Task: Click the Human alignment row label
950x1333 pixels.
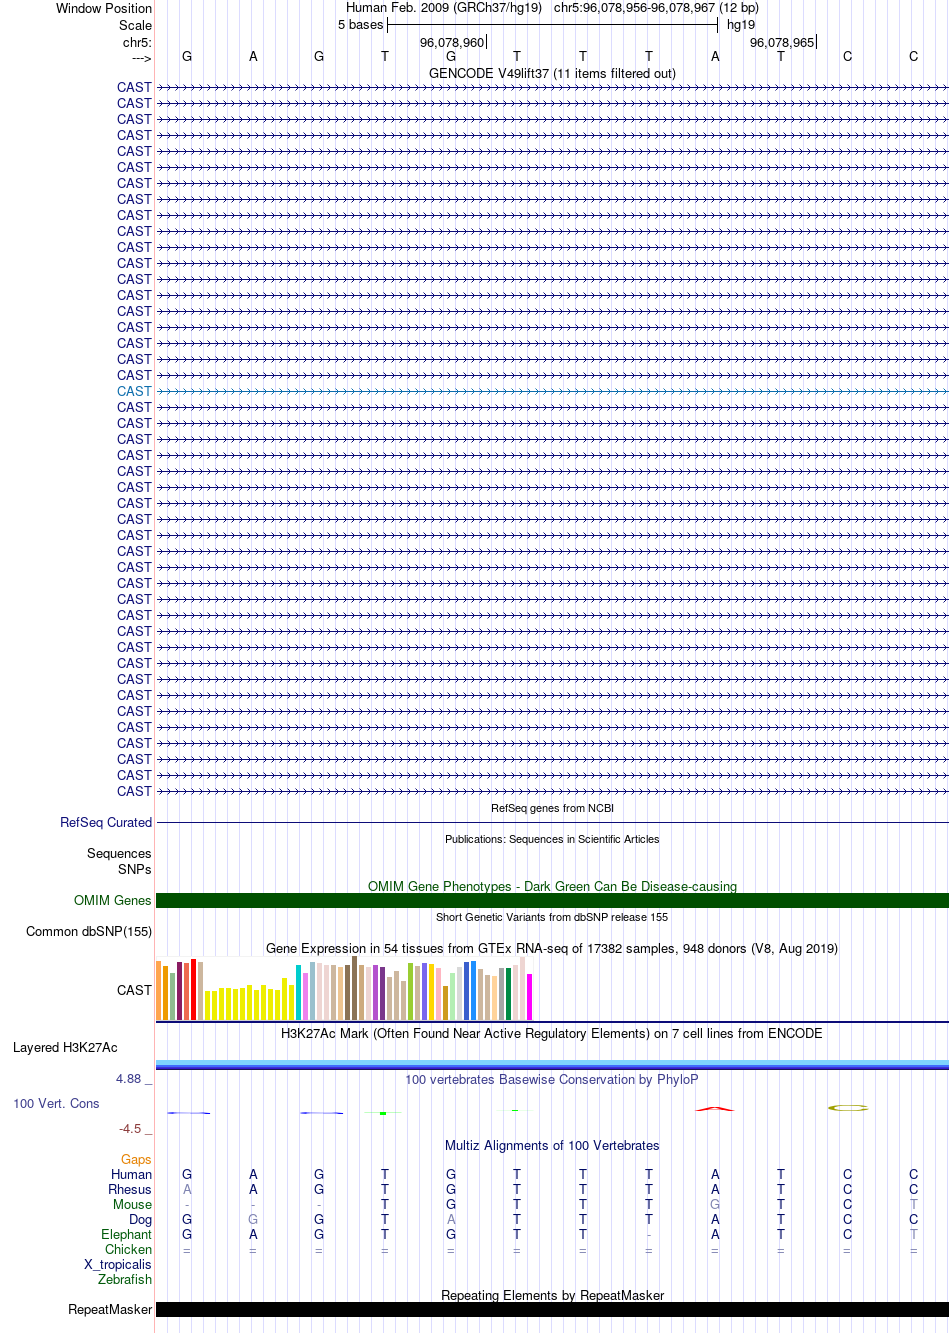Action: pyautogui.click(x=131, y=1174)
